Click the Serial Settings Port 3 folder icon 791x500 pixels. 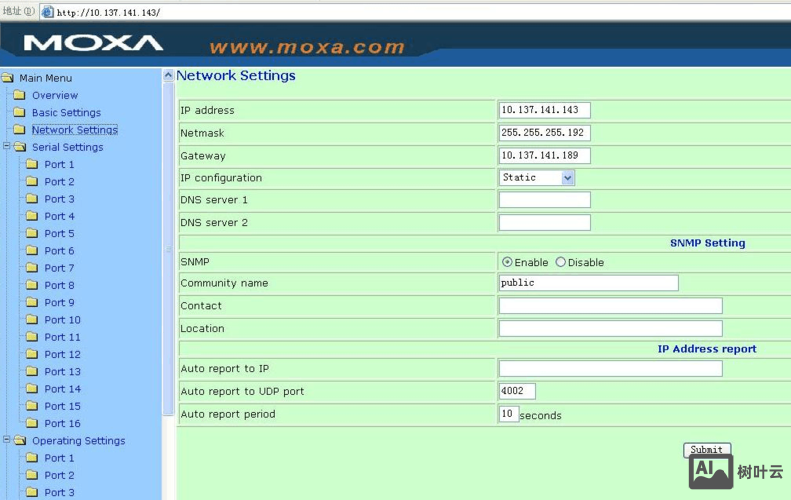[32, 198]
